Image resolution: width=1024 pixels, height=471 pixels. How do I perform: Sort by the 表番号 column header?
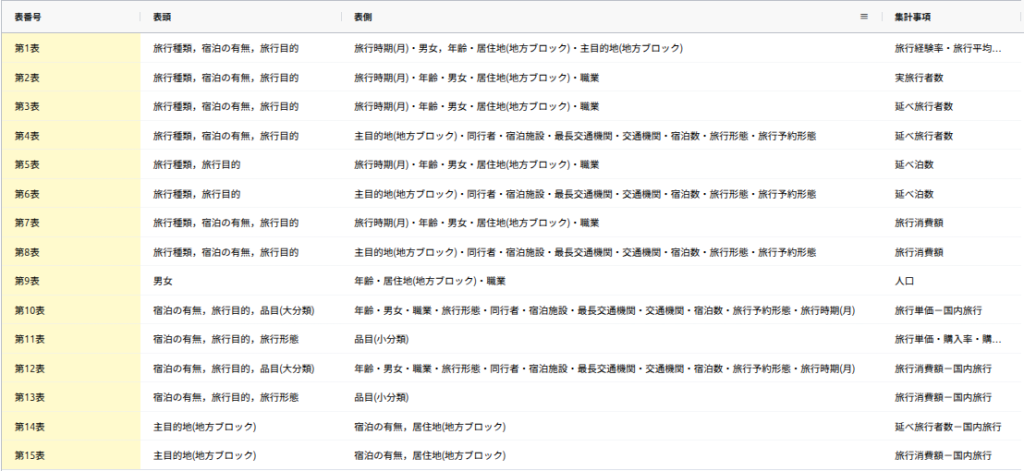pyautogui.click(x=28, y=18)
